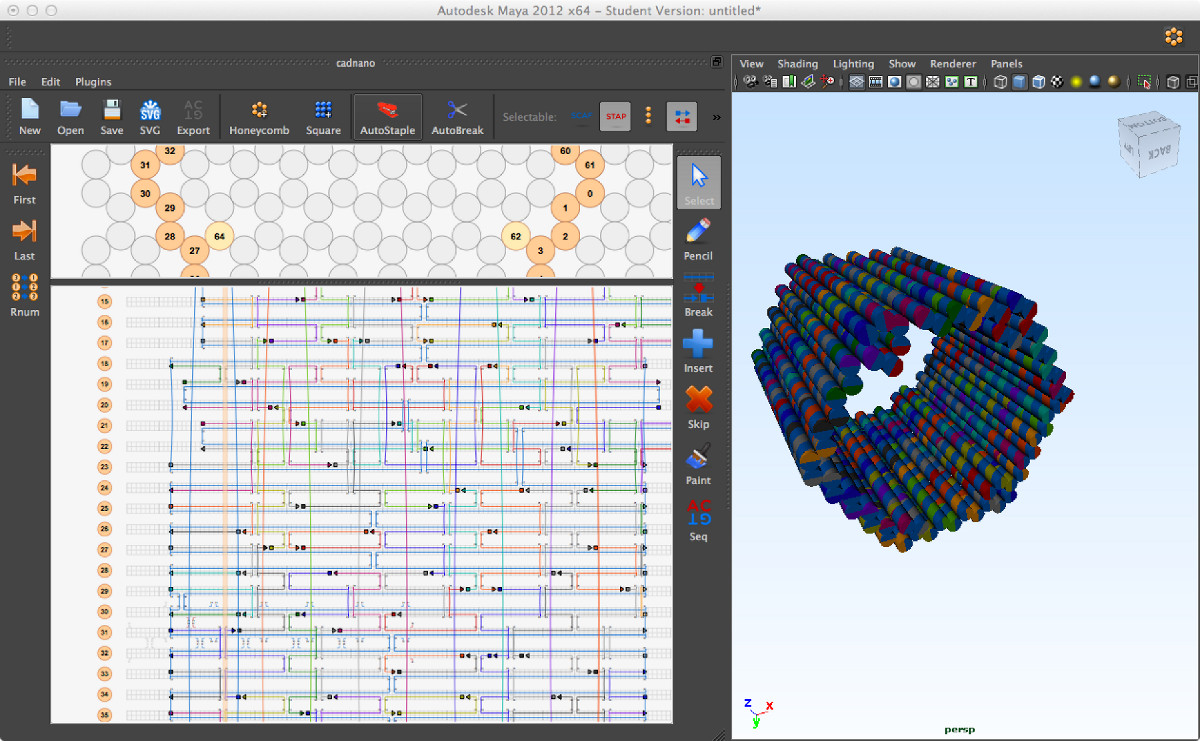The width and height of the screenshot is (1200, 741).
Task: Choose the Honeycomb lattice button
Action: (259, 117)
